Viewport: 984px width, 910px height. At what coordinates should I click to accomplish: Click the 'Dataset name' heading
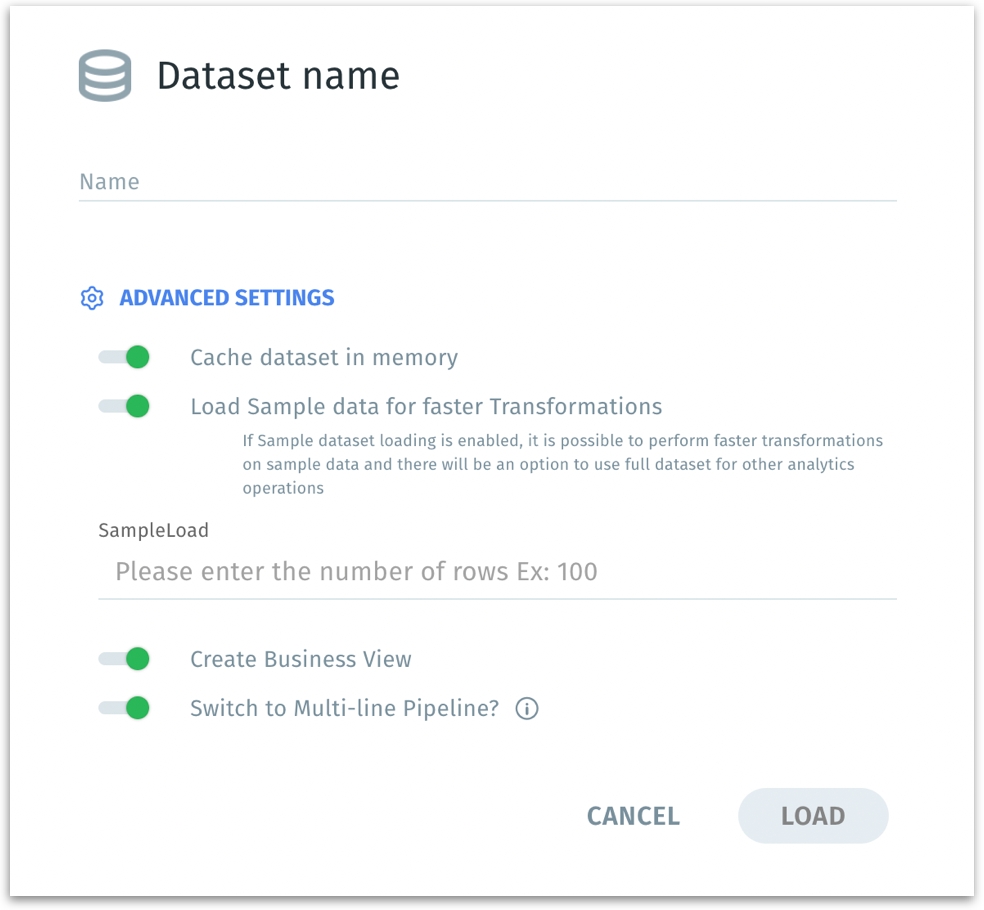[x=278, y=76]
